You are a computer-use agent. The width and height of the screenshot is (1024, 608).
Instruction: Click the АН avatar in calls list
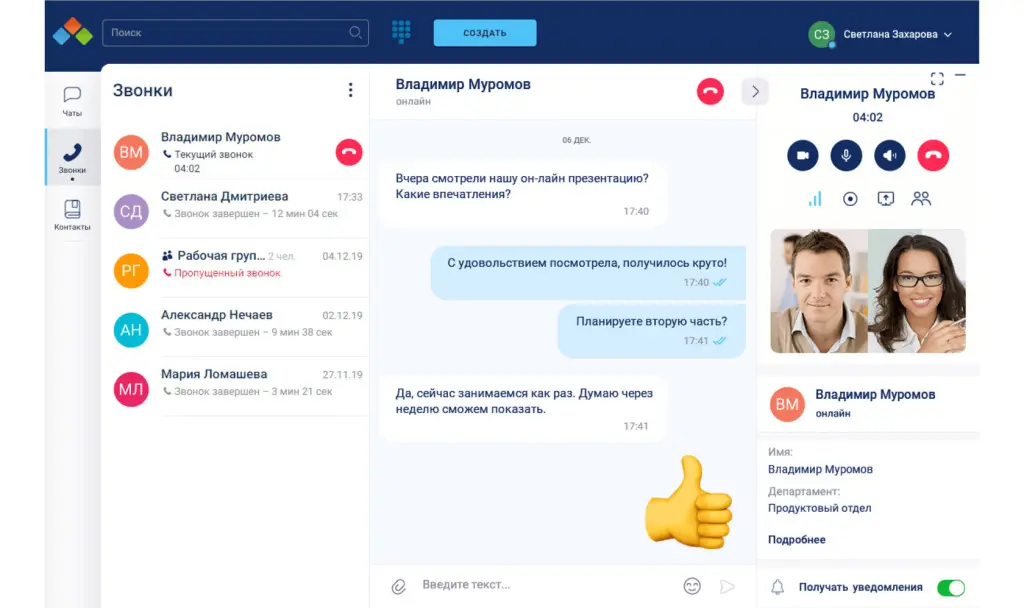click(131, 330)
